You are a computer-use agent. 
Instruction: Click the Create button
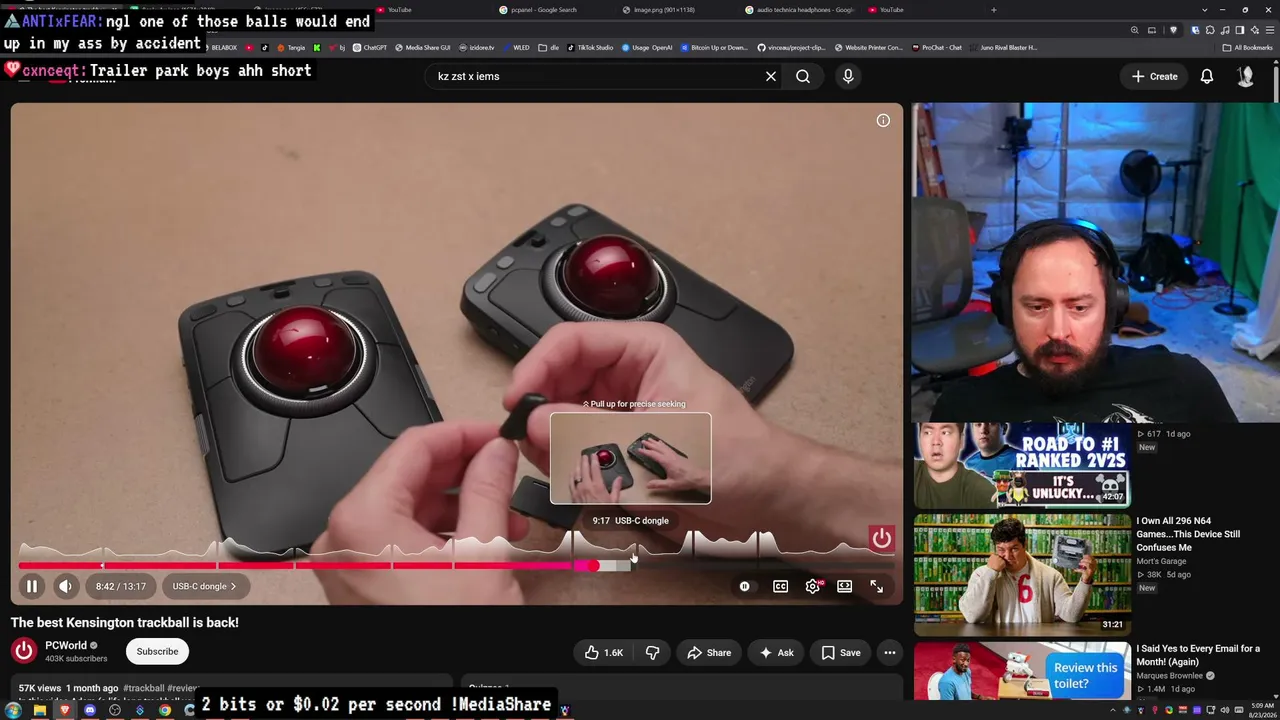click(x=1154, y=76)
